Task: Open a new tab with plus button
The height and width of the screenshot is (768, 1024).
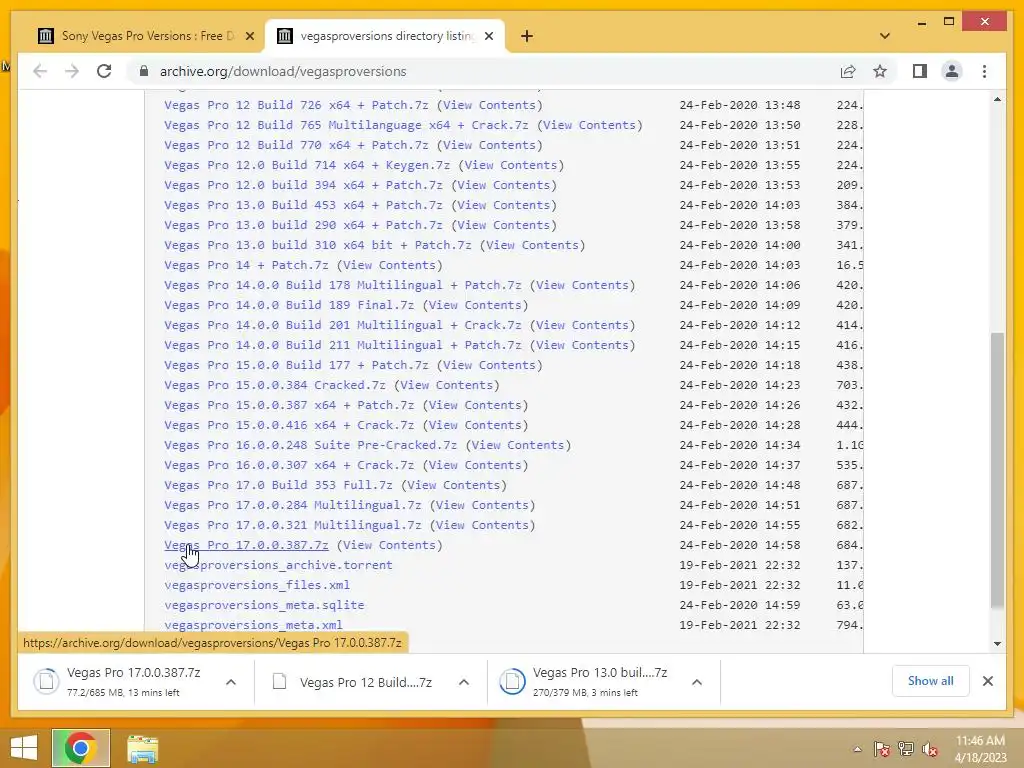Action: tap(526, 36)
